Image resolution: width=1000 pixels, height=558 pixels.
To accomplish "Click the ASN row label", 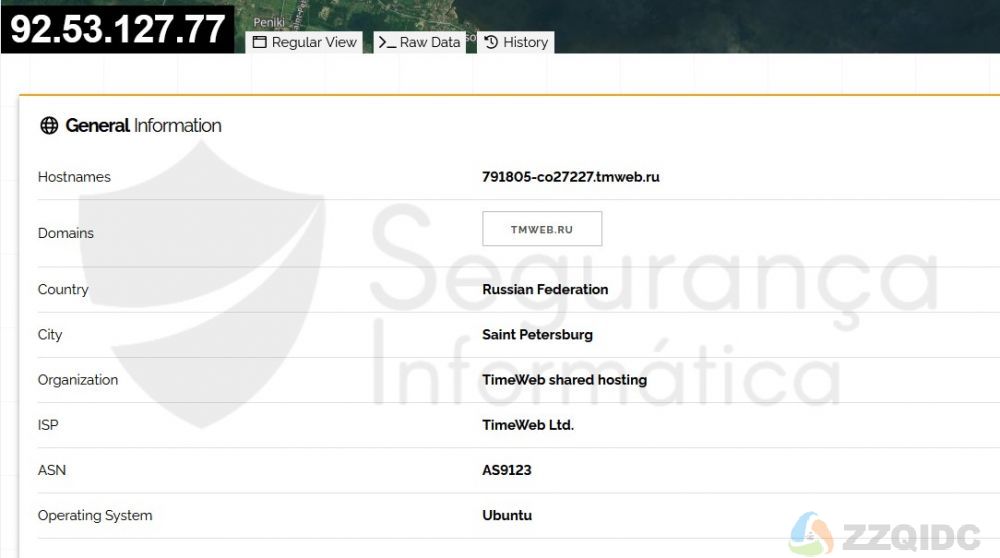I will (x=52, y=470).
